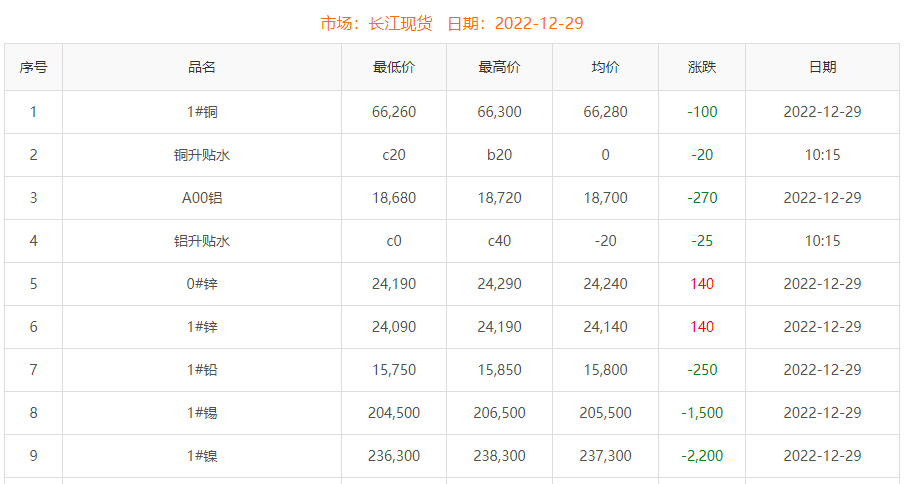908x484 pixels.
Task: Select the red 140 change for 0#锌
Action: click(x=702, y=284)
